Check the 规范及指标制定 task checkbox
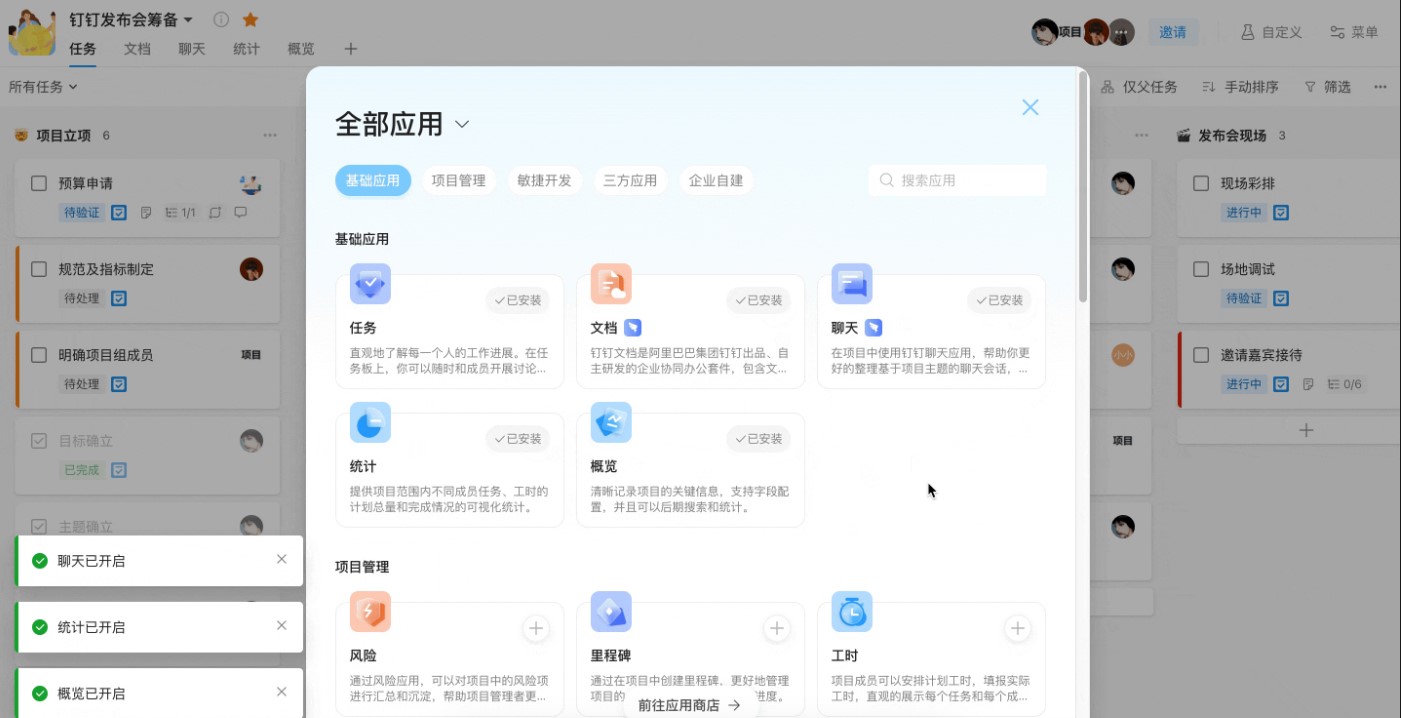 39,269
